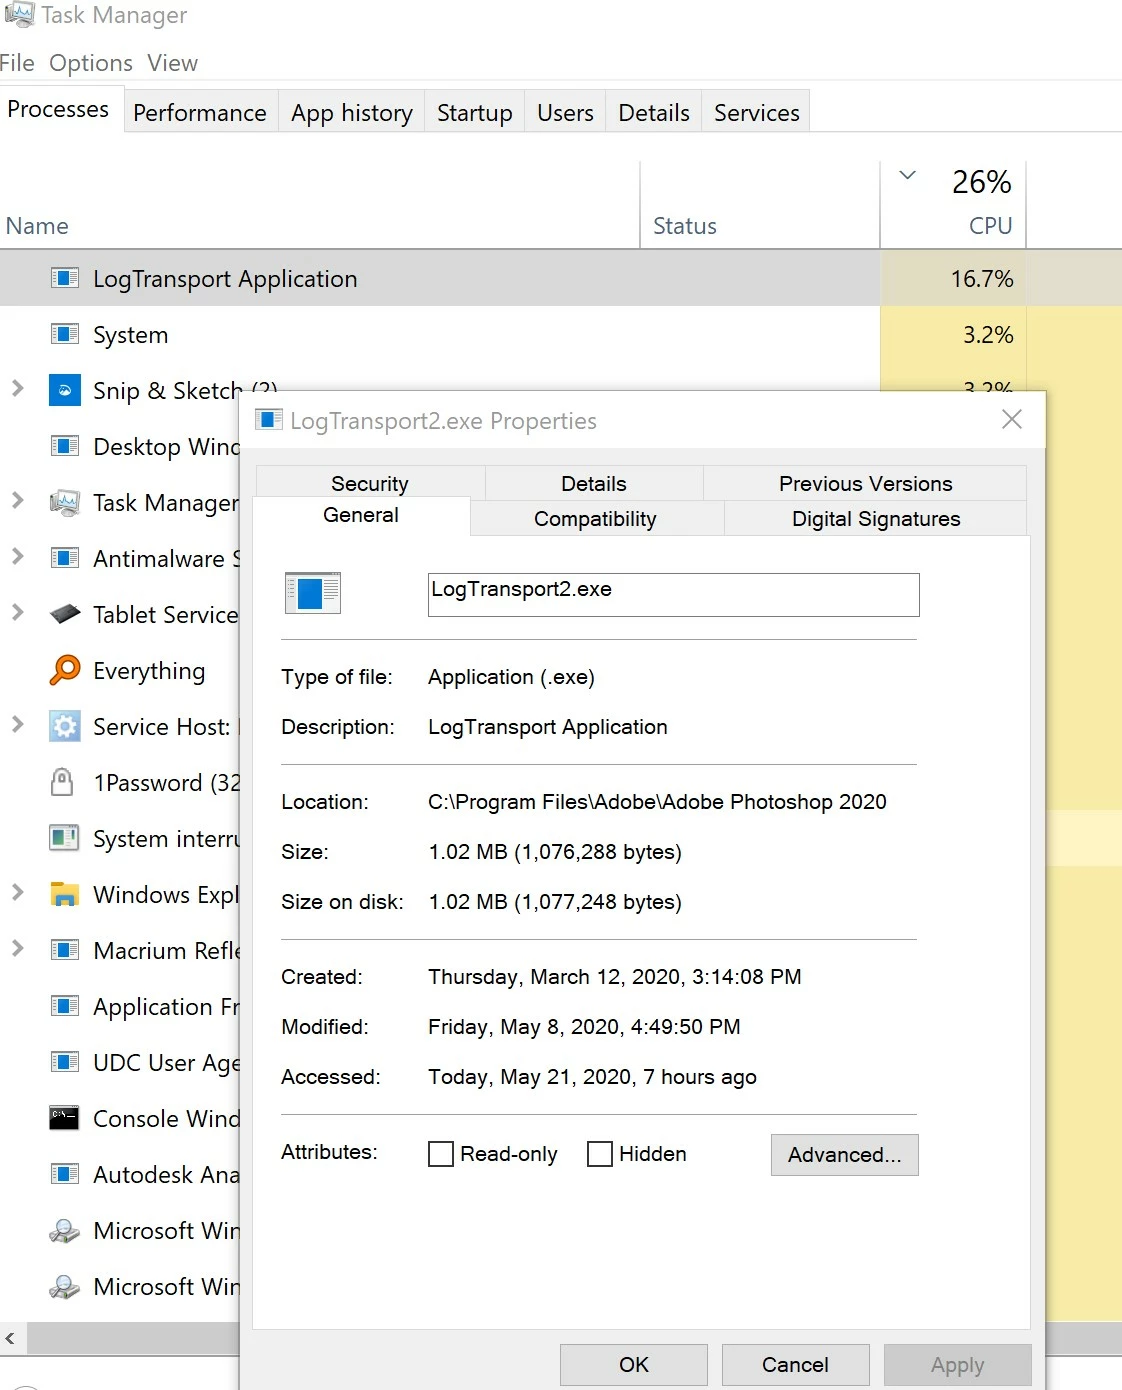Click the 1Password lock icon
The width and height of the screenshot is (1122, 1390).
tap(62, 782)
